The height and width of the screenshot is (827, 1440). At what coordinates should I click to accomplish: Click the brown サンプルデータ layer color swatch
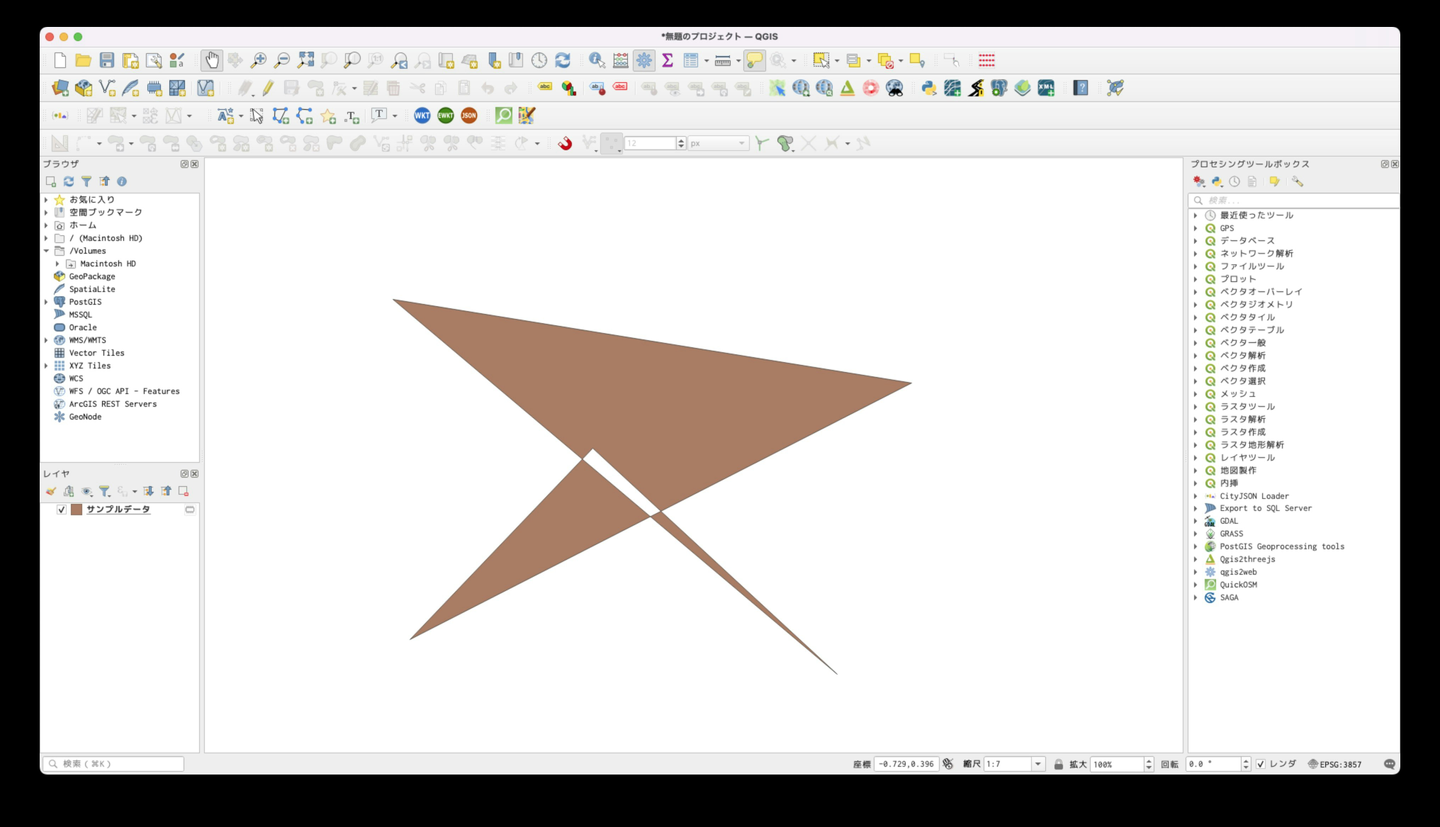76,510
